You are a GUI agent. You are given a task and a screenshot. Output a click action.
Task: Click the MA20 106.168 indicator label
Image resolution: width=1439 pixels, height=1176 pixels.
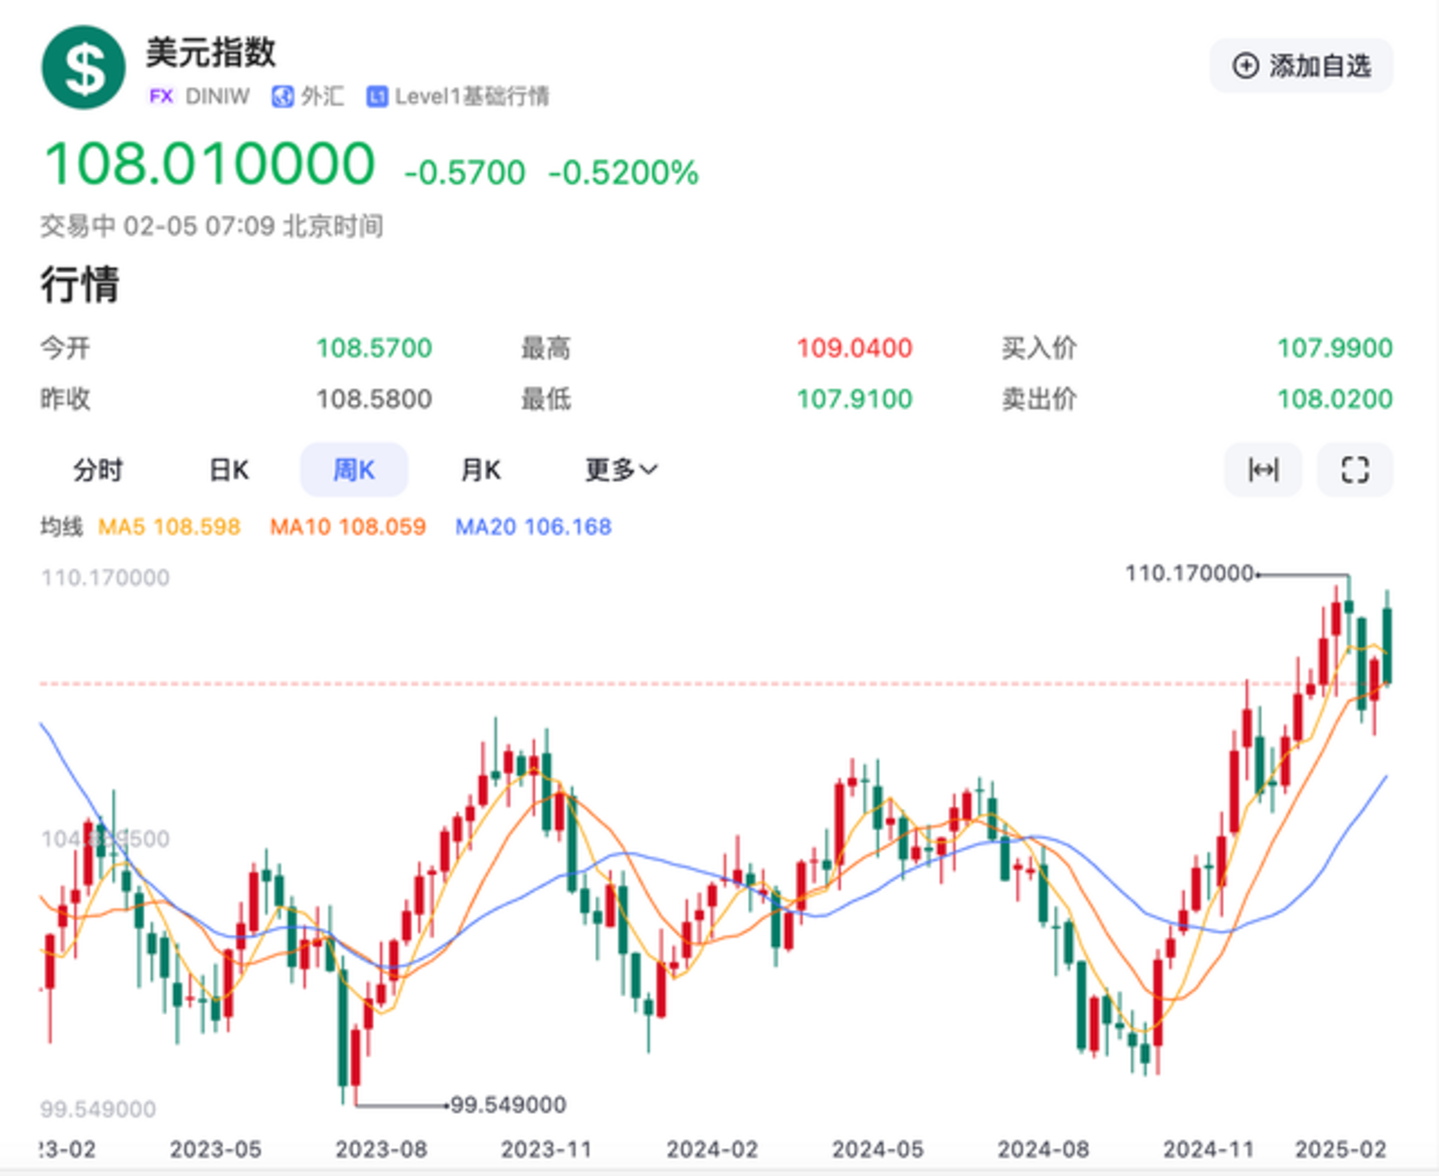[533, 527]
